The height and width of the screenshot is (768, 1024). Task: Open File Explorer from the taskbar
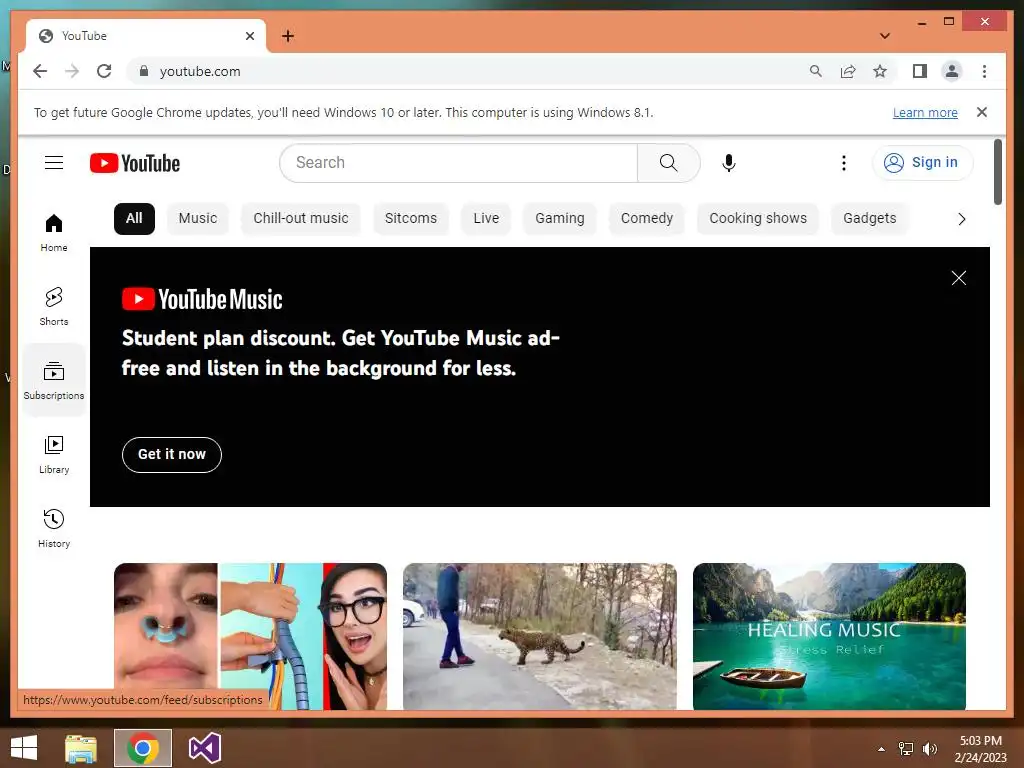(x=81, y=748)
